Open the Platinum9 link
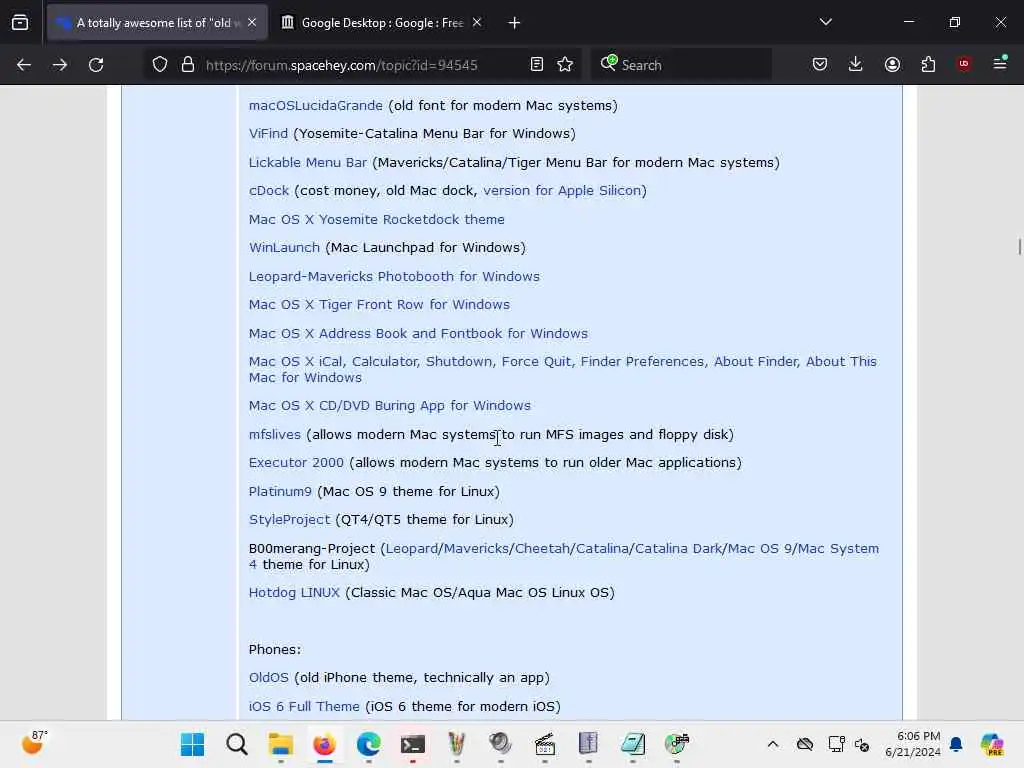 (x=280, y=491)
